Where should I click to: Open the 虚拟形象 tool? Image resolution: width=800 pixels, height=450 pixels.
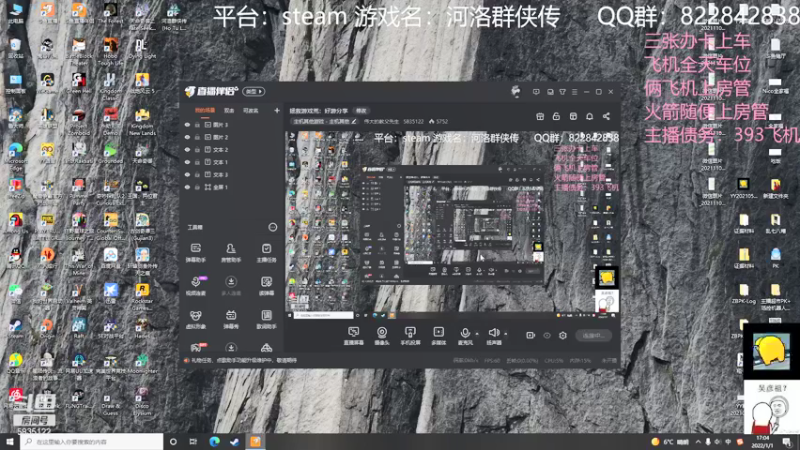coord(195,319)
